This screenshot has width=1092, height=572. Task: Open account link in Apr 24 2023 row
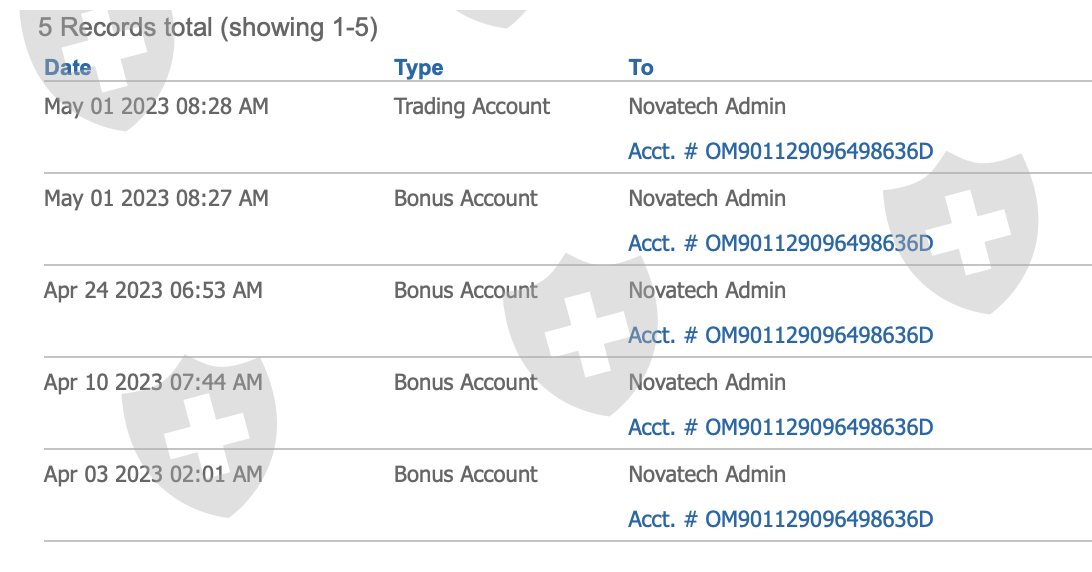coord(780,336)
